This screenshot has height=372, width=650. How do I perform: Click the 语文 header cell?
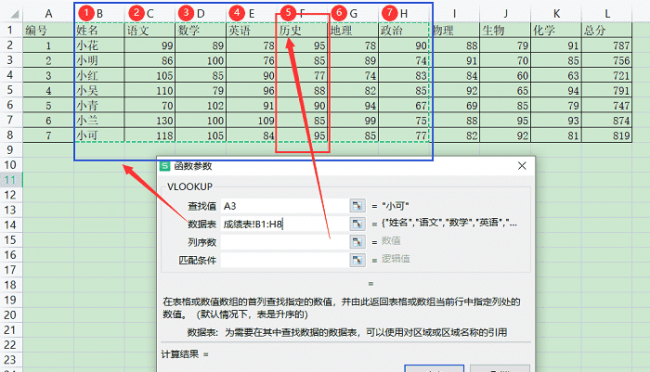click(x=150, y=30)
